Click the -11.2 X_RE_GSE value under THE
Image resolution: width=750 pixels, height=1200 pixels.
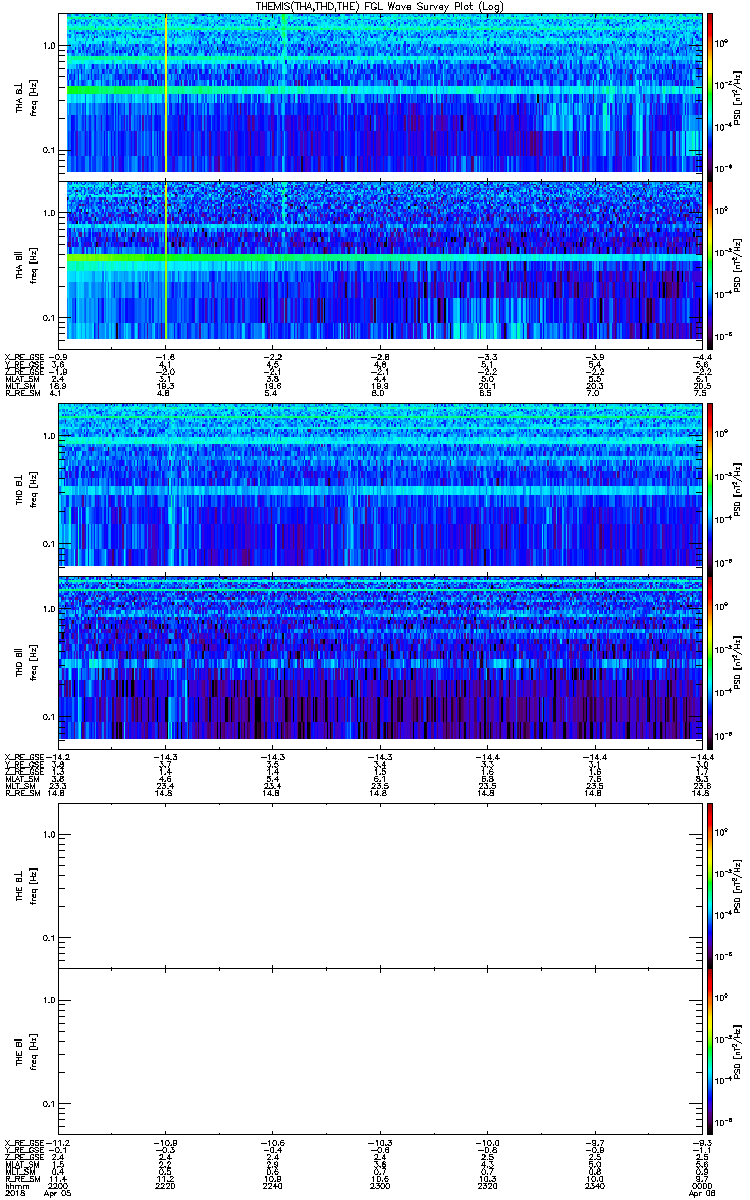[x=58, y=1144]
